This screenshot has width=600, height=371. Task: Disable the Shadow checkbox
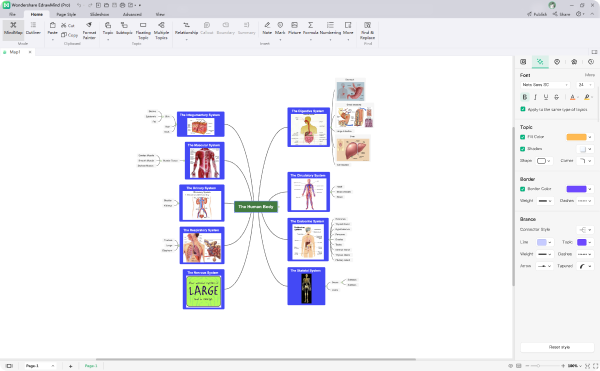[x=522, y=149]
